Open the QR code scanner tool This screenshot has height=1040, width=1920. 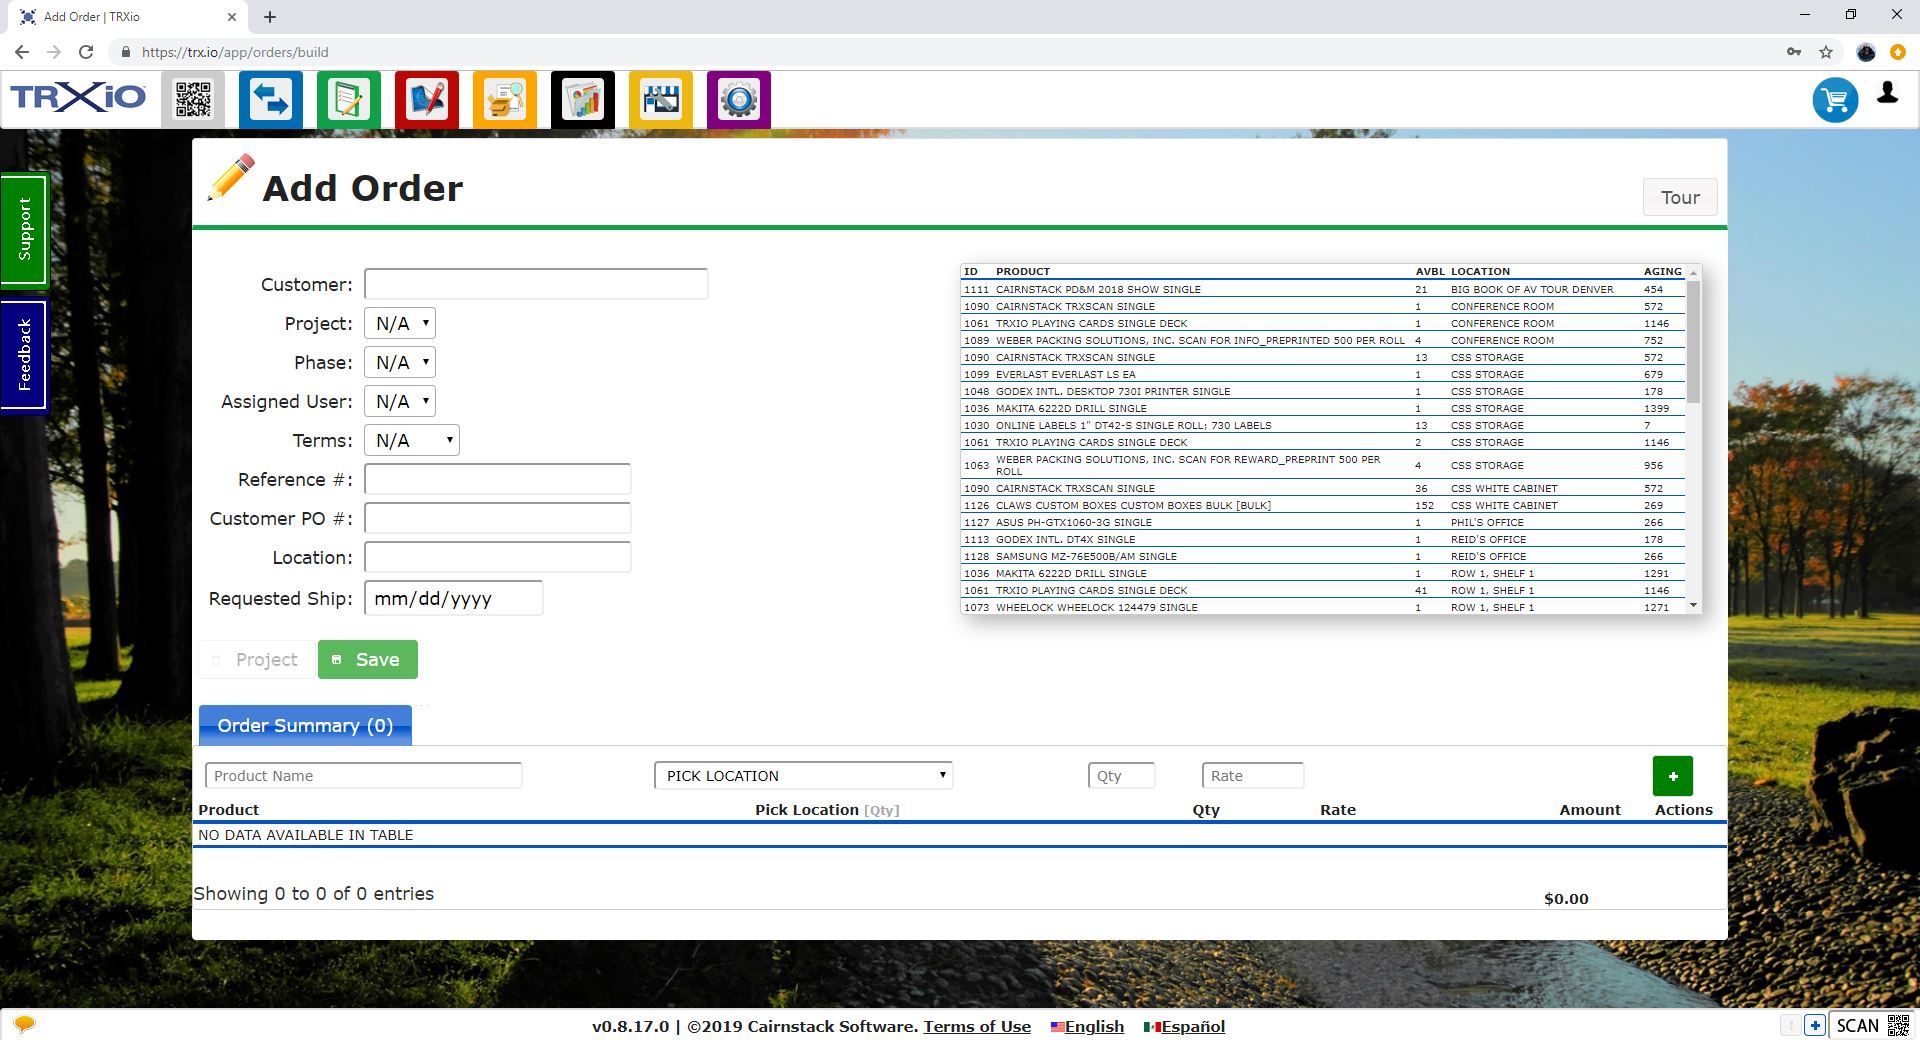click(193, 99)
